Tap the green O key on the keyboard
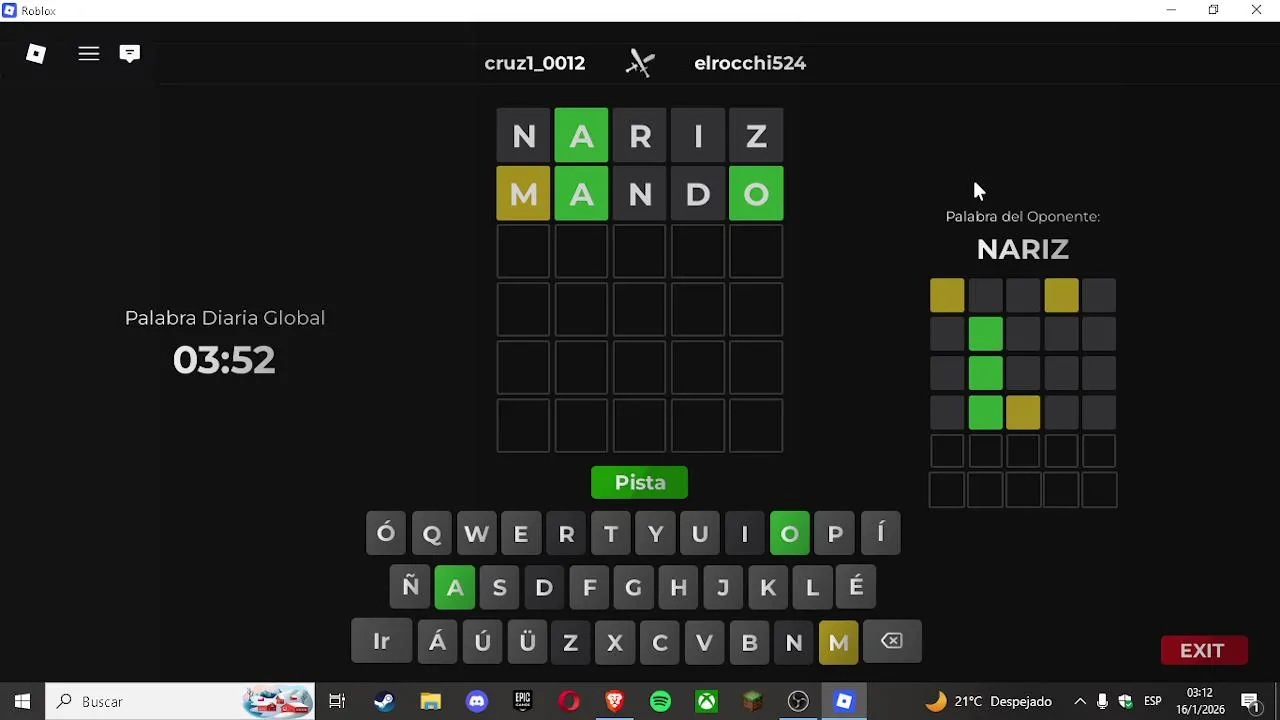The image size is (1280, 720). click(790, 534)
